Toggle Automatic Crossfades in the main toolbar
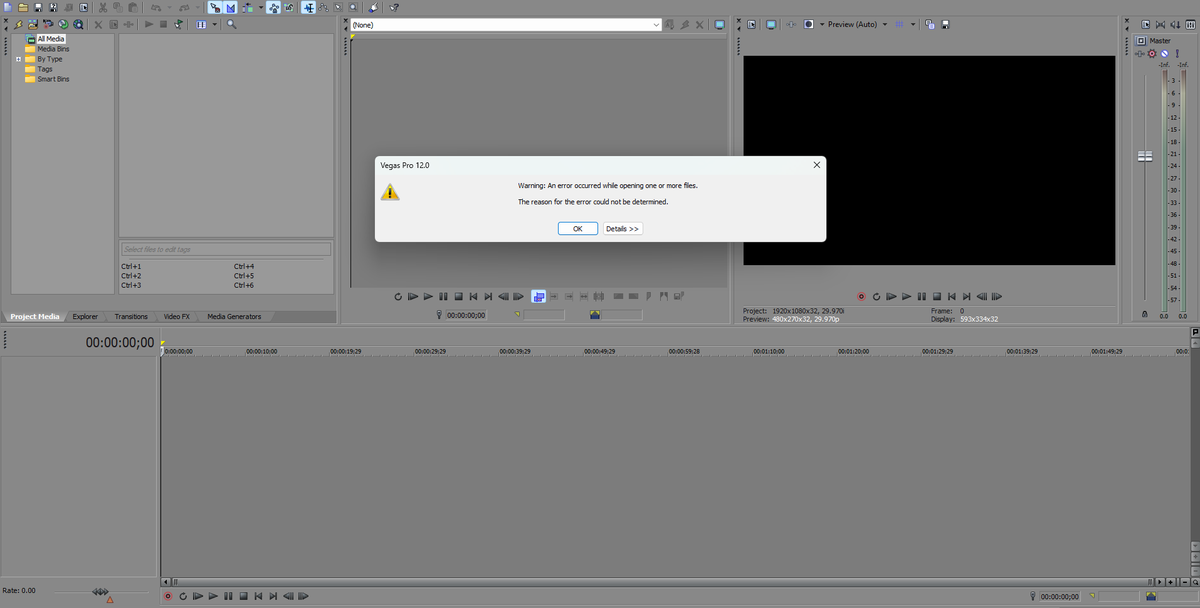This screenshot has height=608, width=1200. tap(231, 7)
